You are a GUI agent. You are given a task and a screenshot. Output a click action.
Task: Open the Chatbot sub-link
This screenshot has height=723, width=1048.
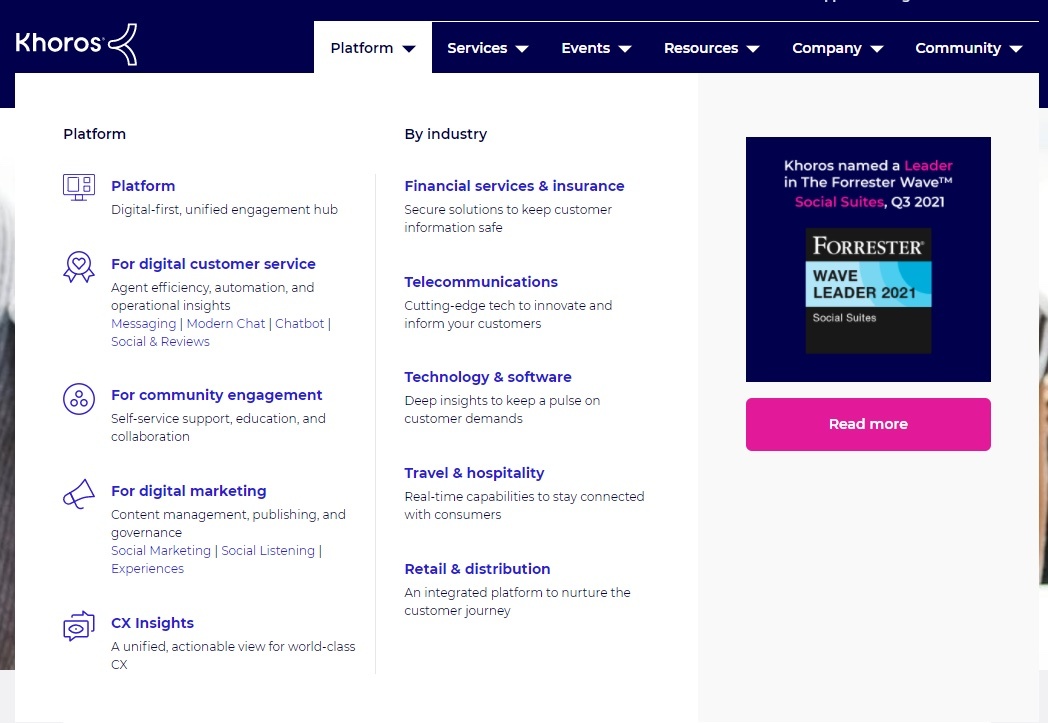point(299,323)
